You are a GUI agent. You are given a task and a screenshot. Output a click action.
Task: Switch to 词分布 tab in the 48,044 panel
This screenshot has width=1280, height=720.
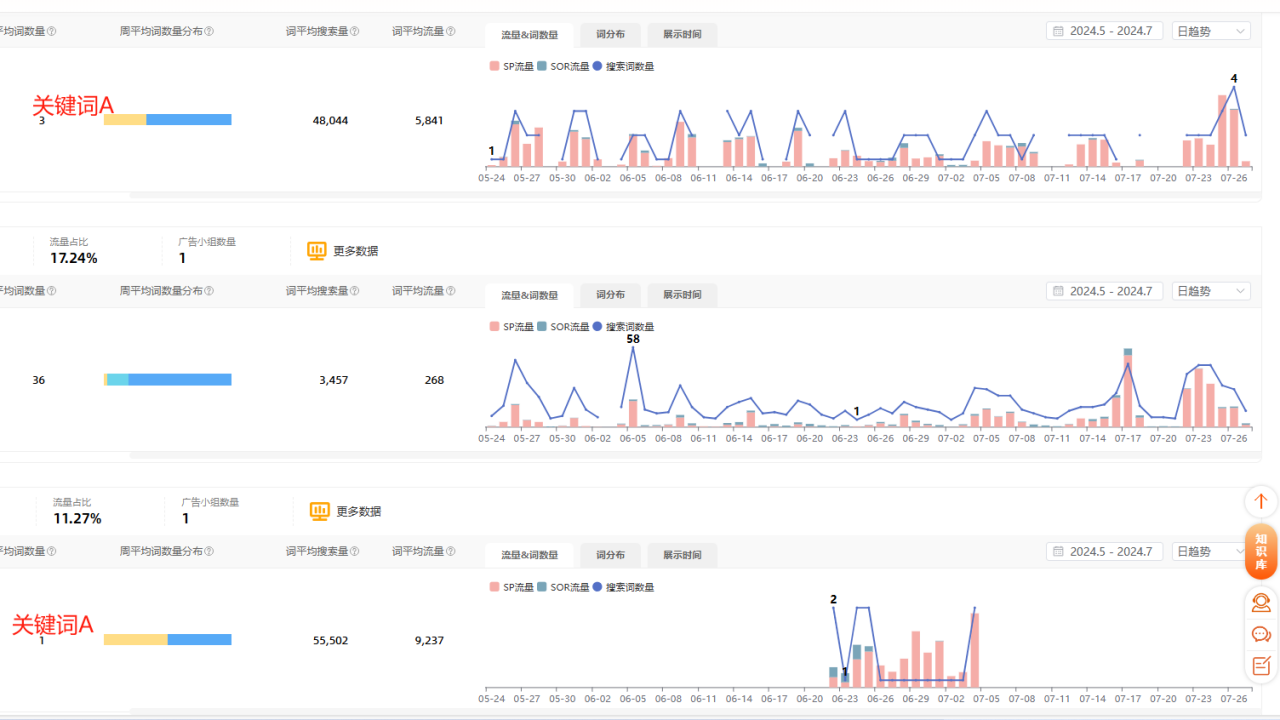click(x=610, y=35)
